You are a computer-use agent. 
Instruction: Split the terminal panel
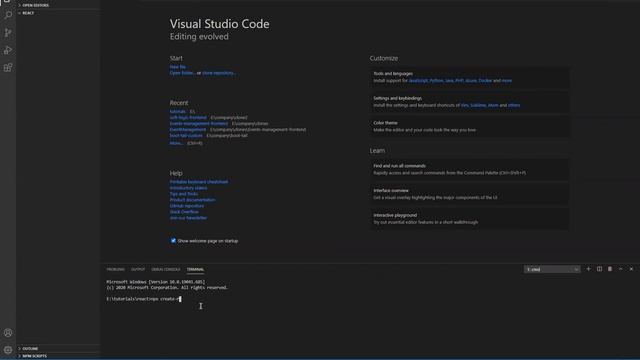point(599,269)
